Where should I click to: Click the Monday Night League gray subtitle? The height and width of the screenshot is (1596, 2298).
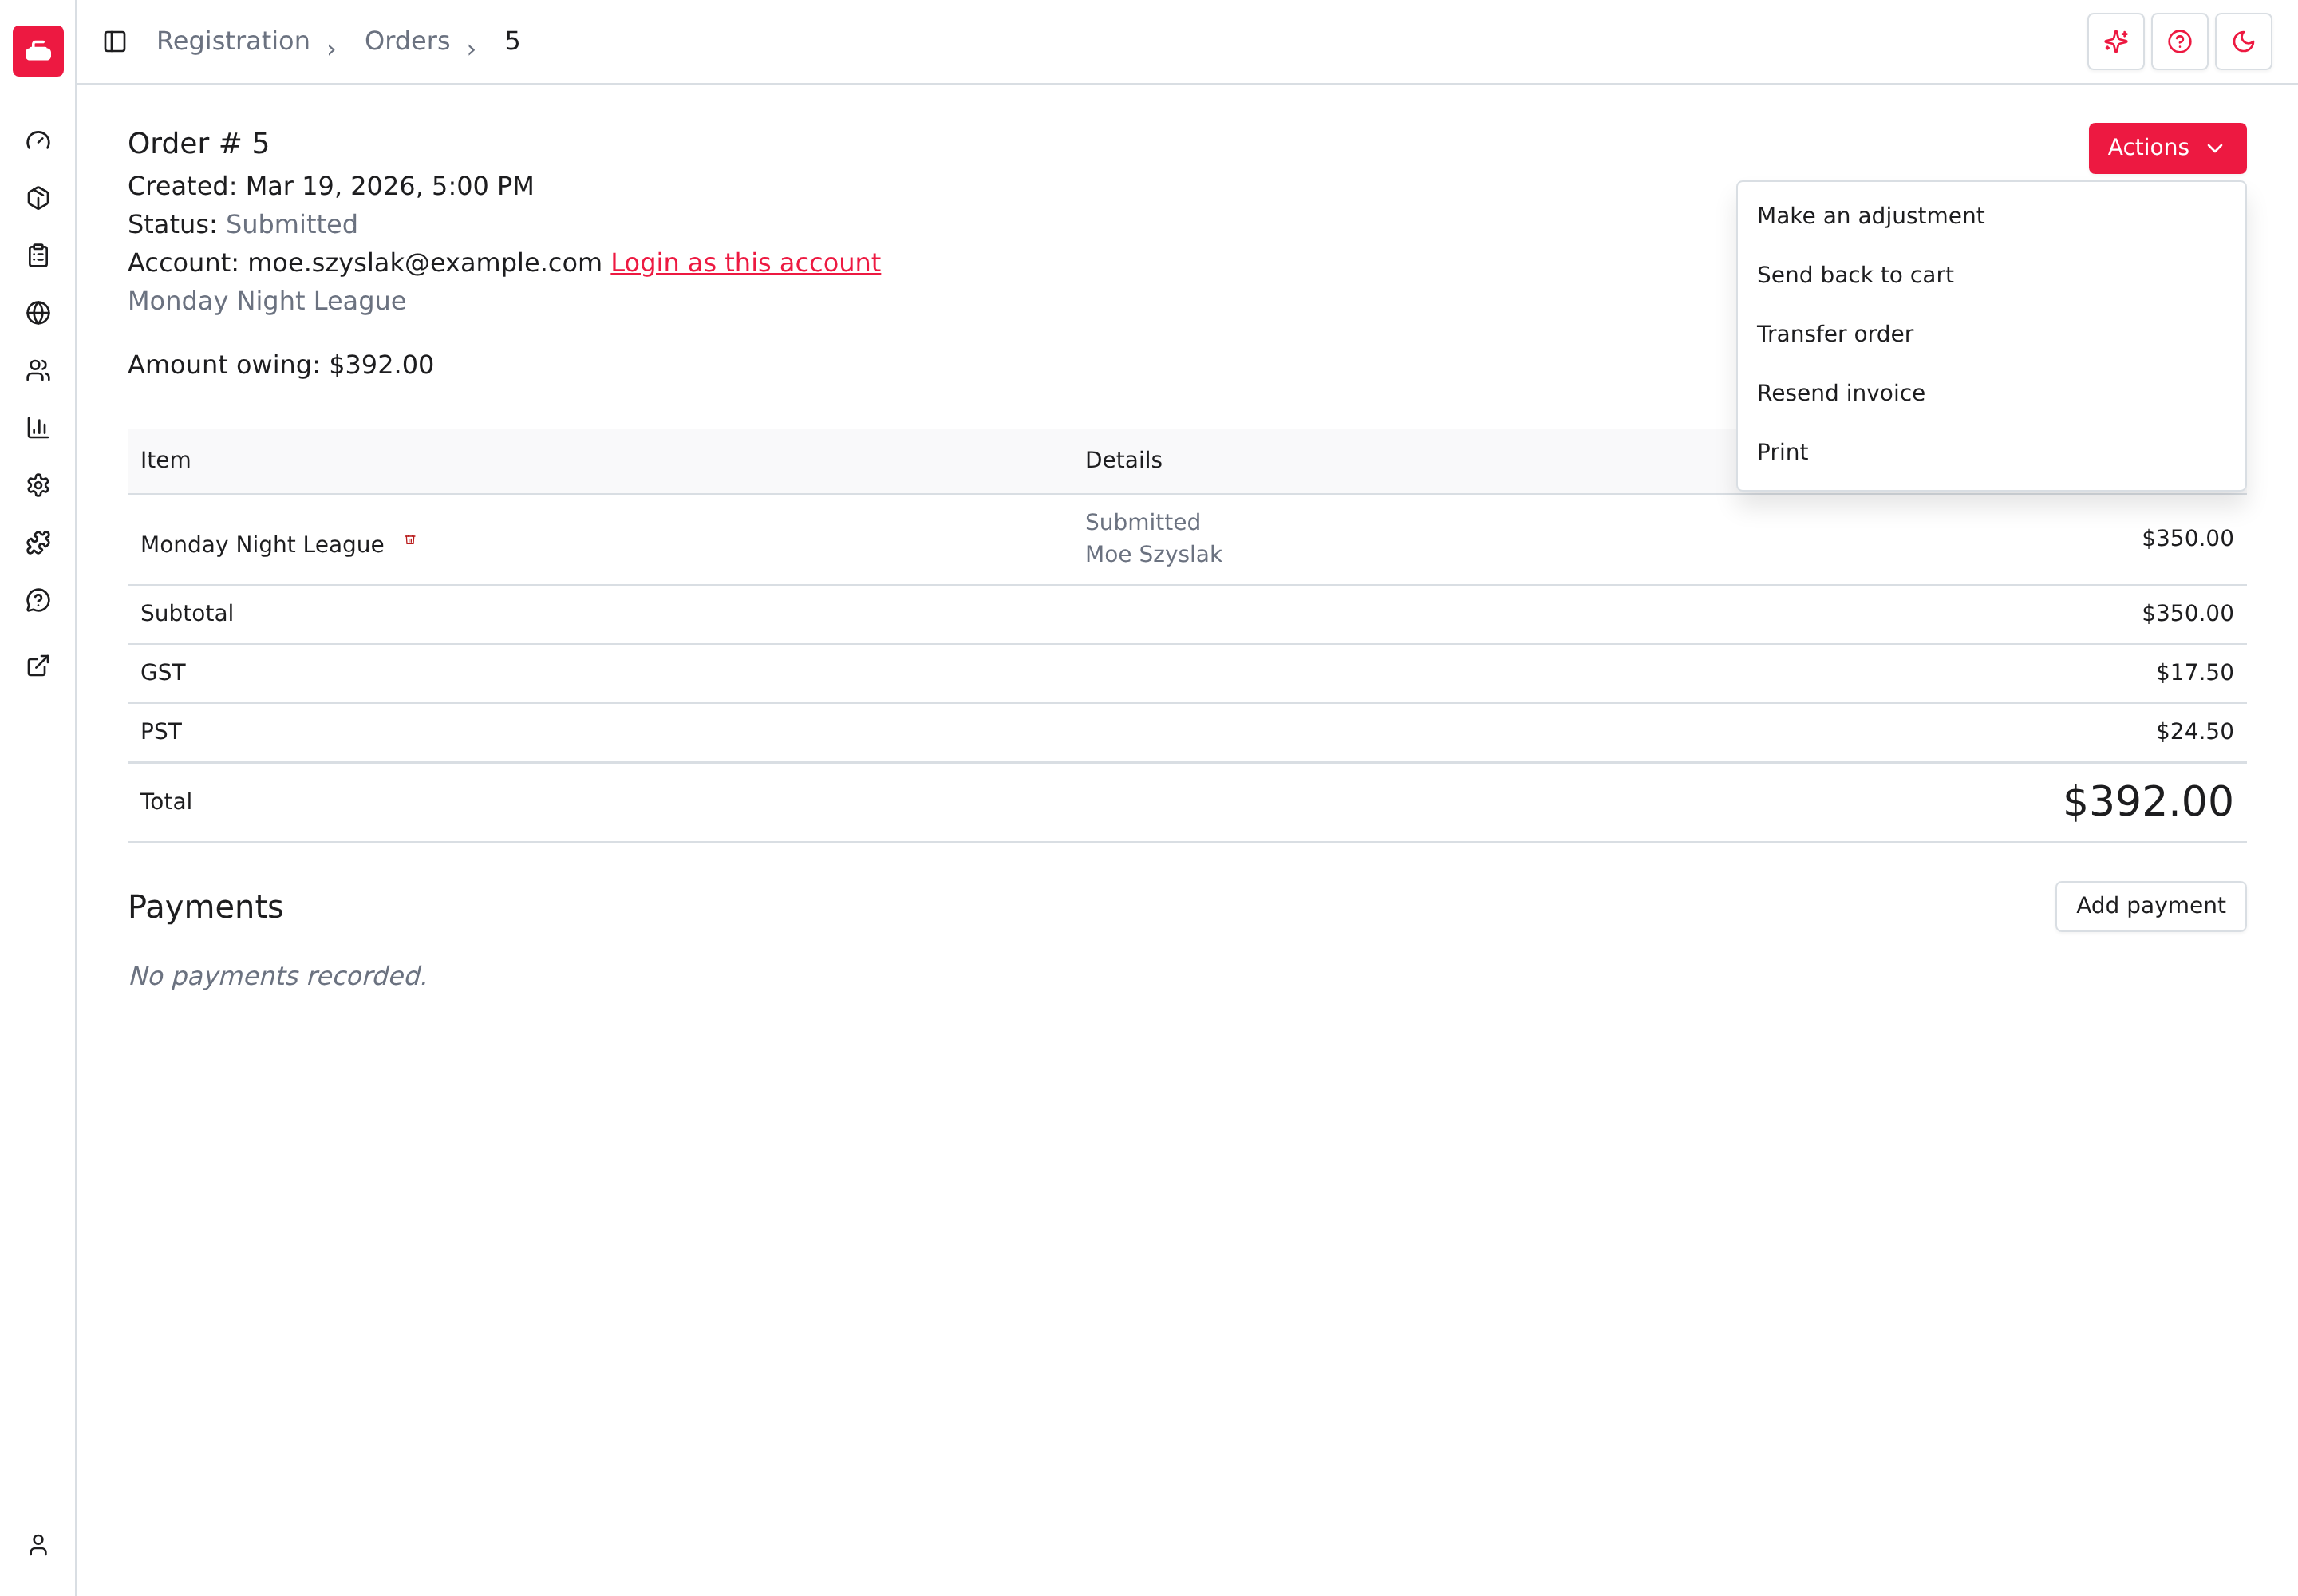point(267,301)
